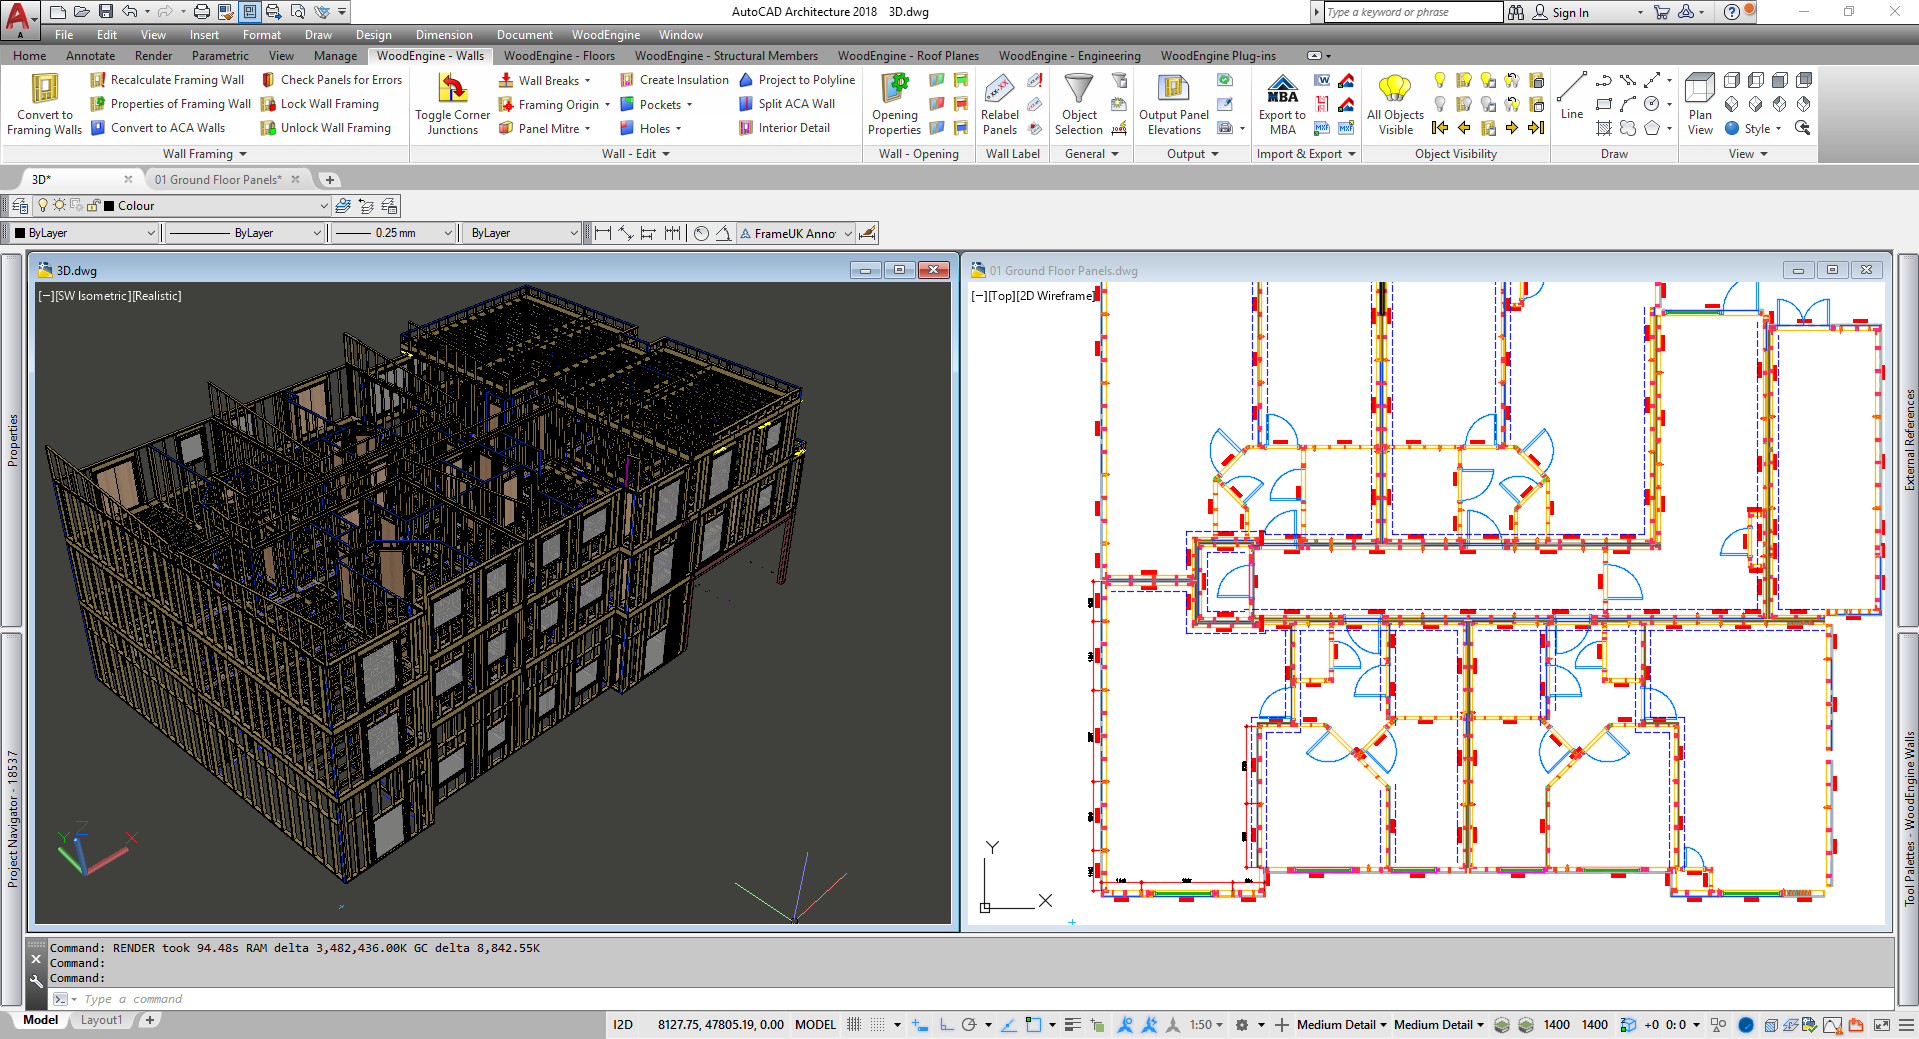Click the Undo arrow icon
This screenshot has width=1919, height=1039.
tap(130, 12)
